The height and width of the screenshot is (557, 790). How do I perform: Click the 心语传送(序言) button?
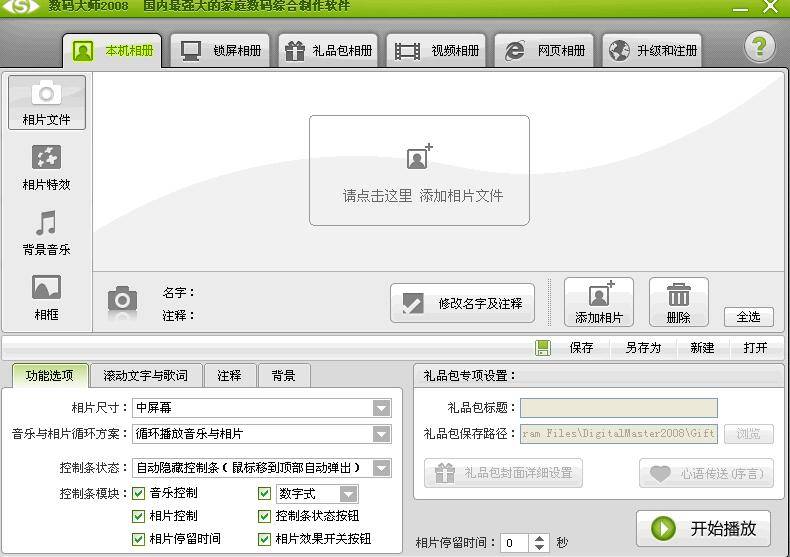click(x=706, y=473)
